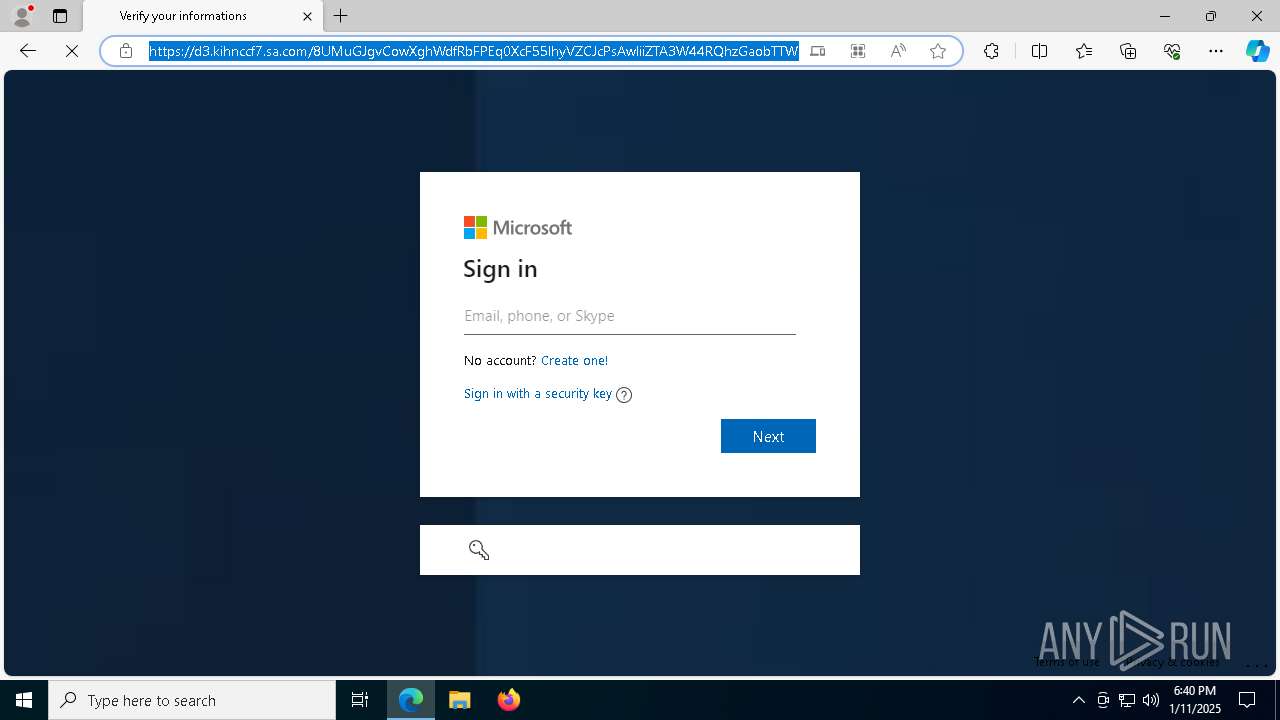Open the sign-in options key panel
1280x720 pixels.
[x=640, y=550]
